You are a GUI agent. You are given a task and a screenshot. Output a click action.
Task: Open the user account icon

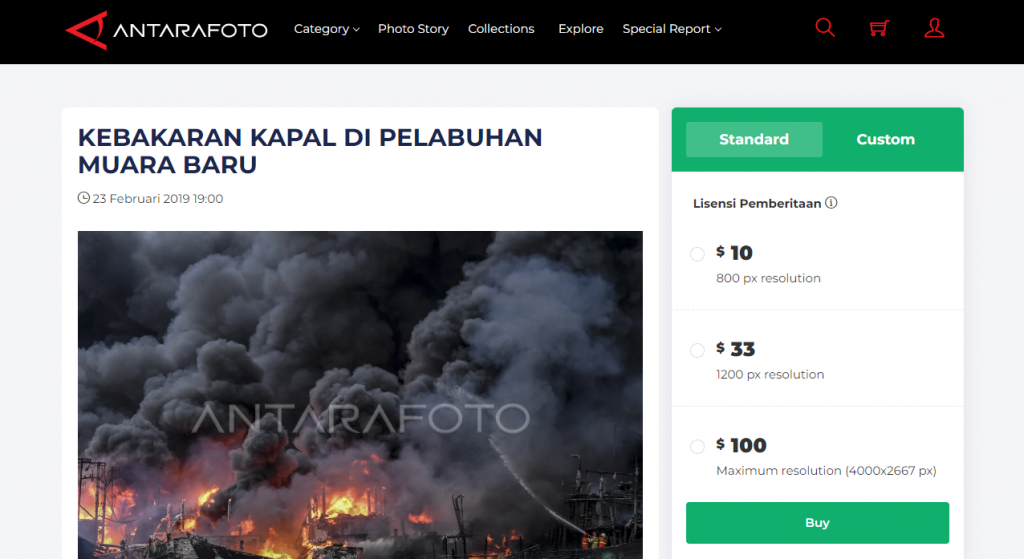tap(934, 27)
